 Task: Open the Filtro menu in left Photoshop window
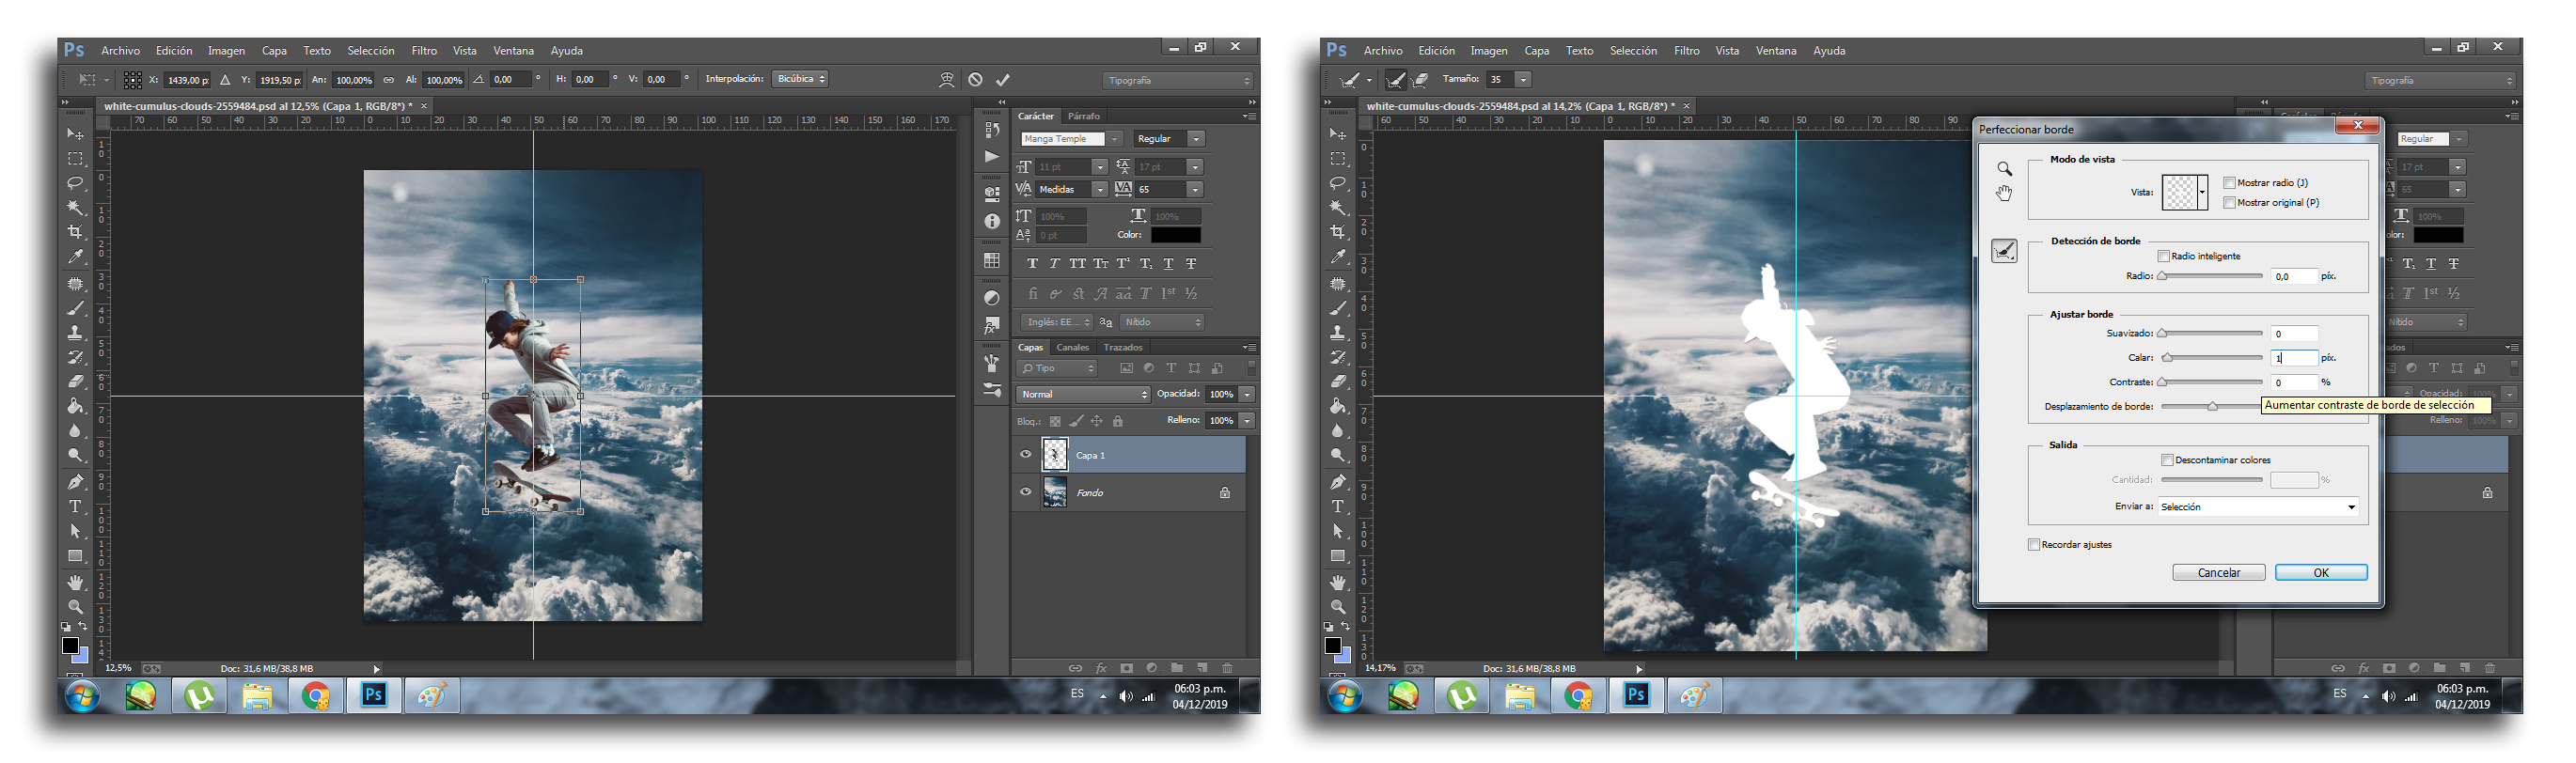coord(424,51)
